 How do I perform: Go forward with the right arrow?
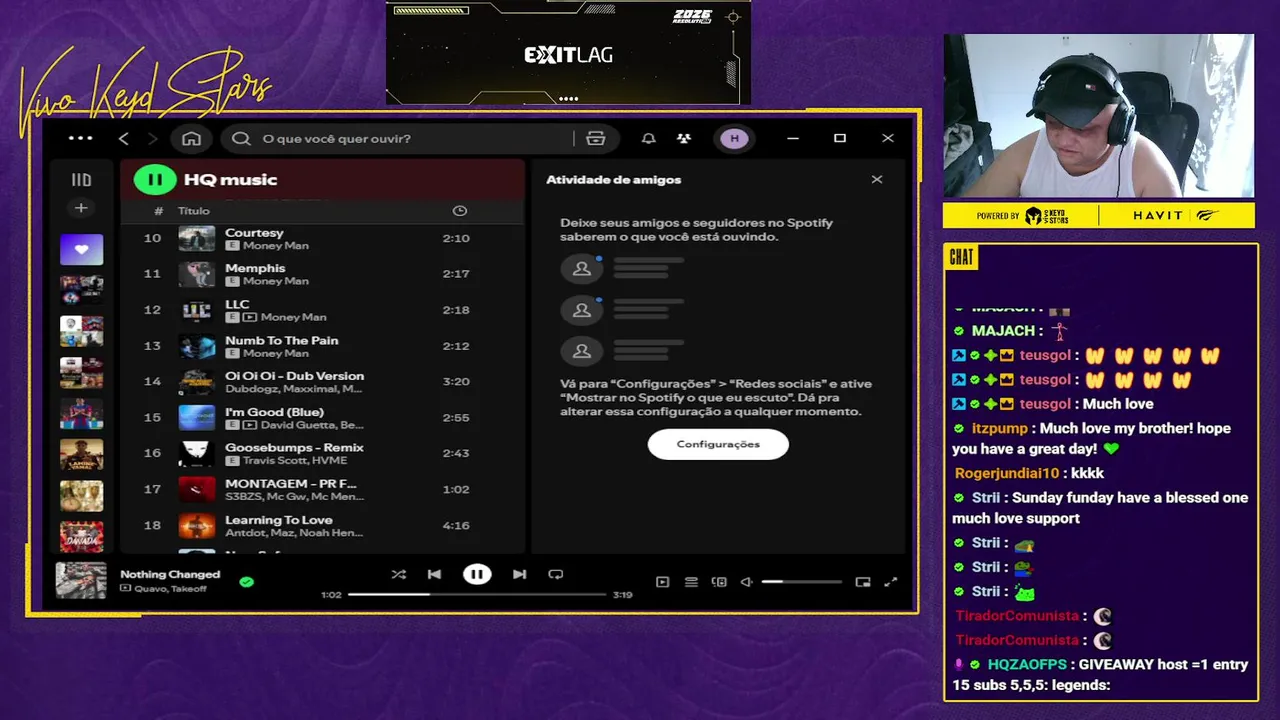[x=153, y=138]
